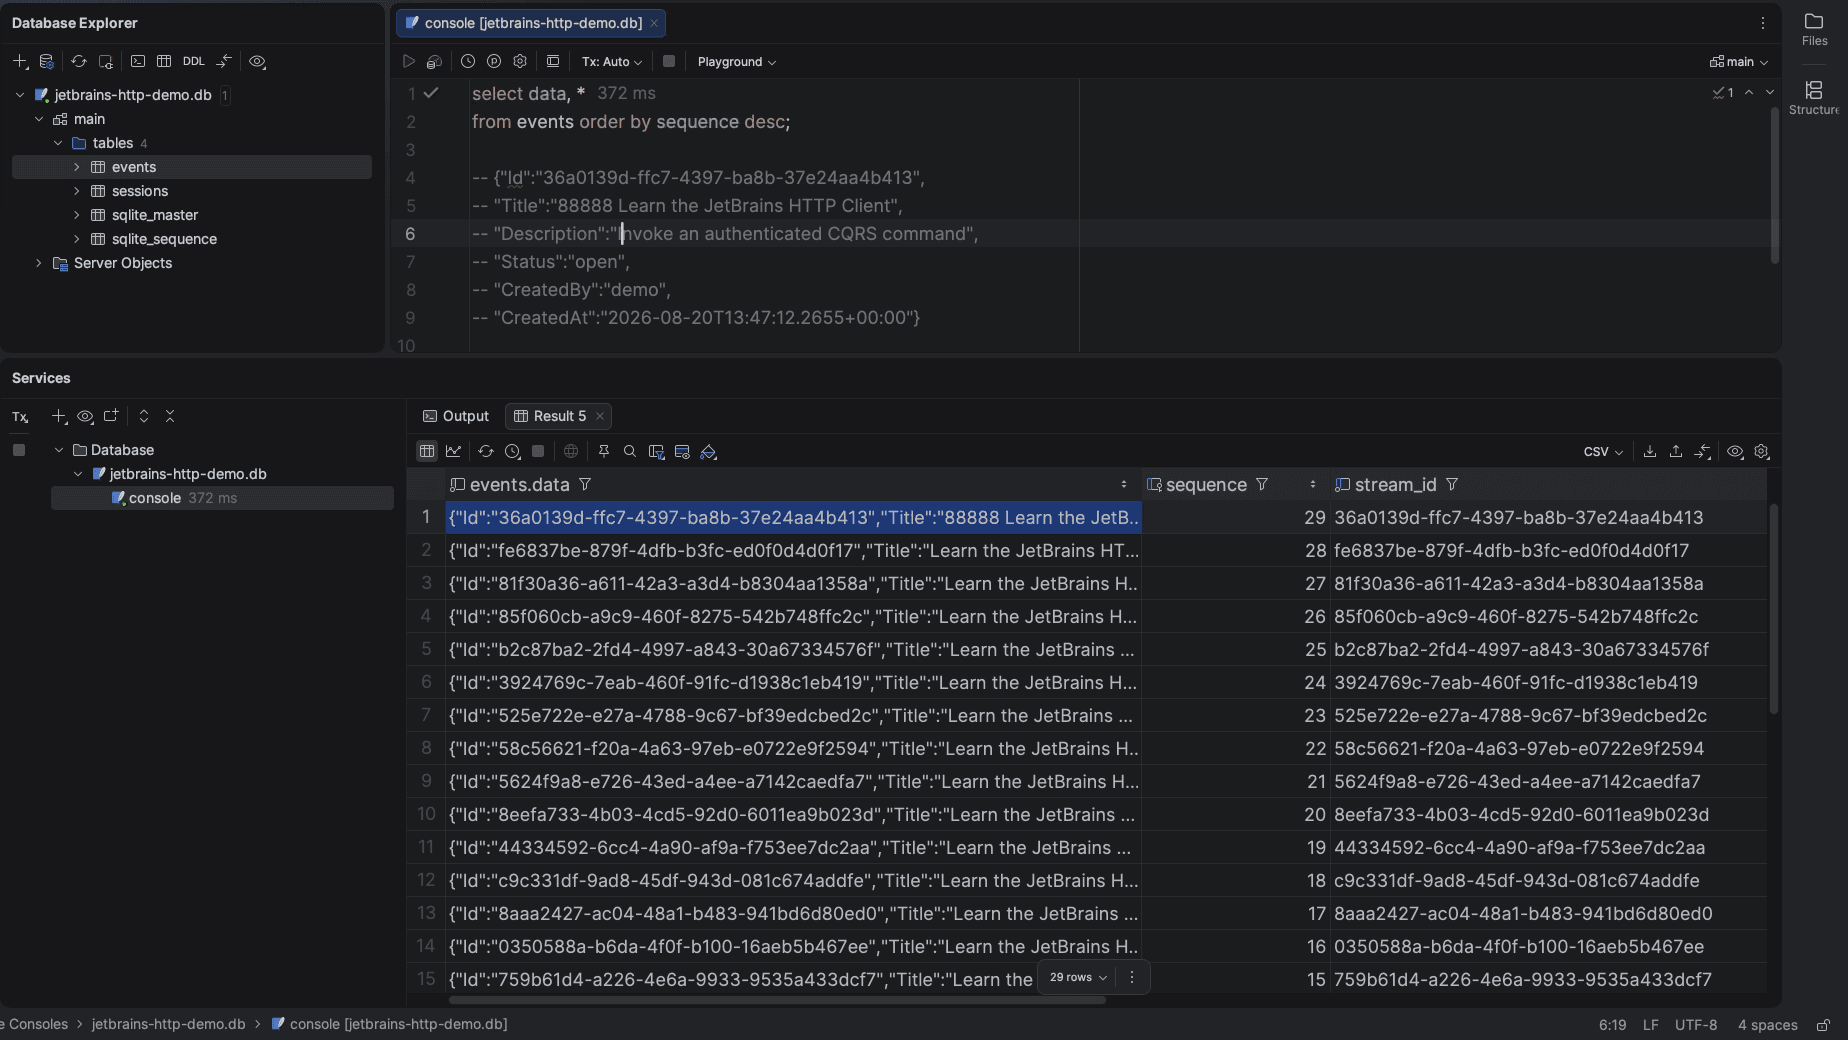Image resolution: width=1848 pixels, height=1040 pixels.
Task: Open the Files tool window
Action: point(1814,29)
